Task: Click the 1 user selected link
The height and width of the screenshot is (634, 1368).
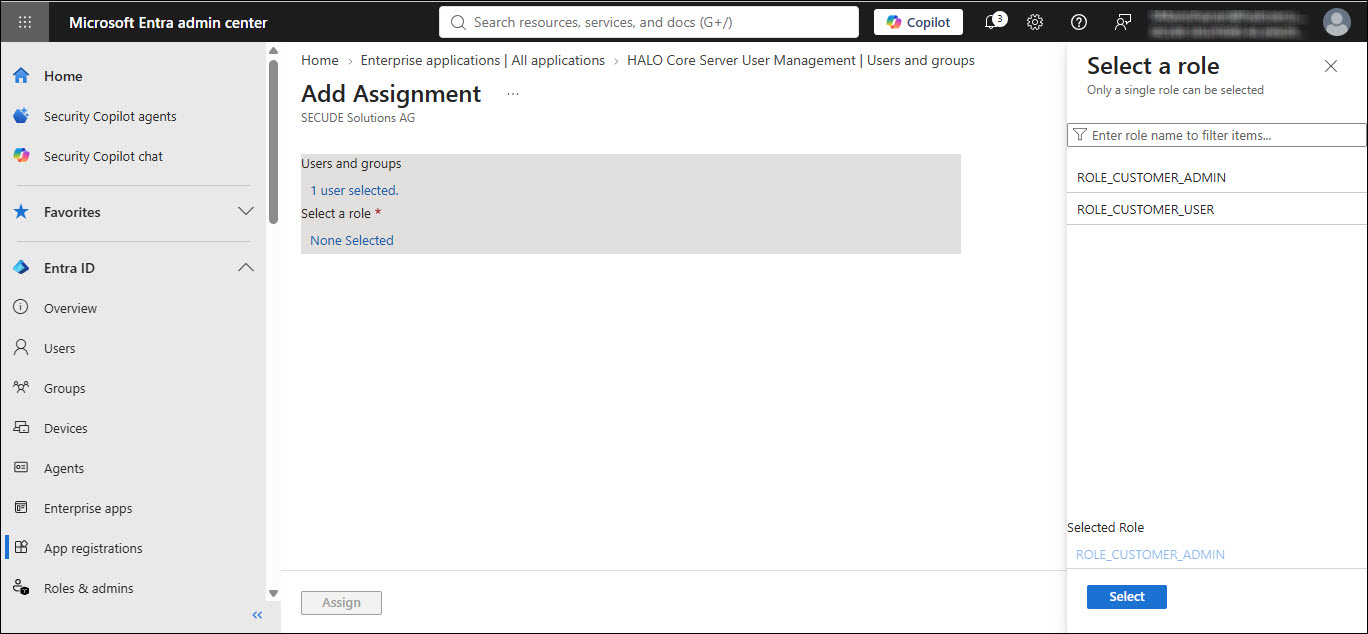Action: pyautogui.click(x=354, y=190)
